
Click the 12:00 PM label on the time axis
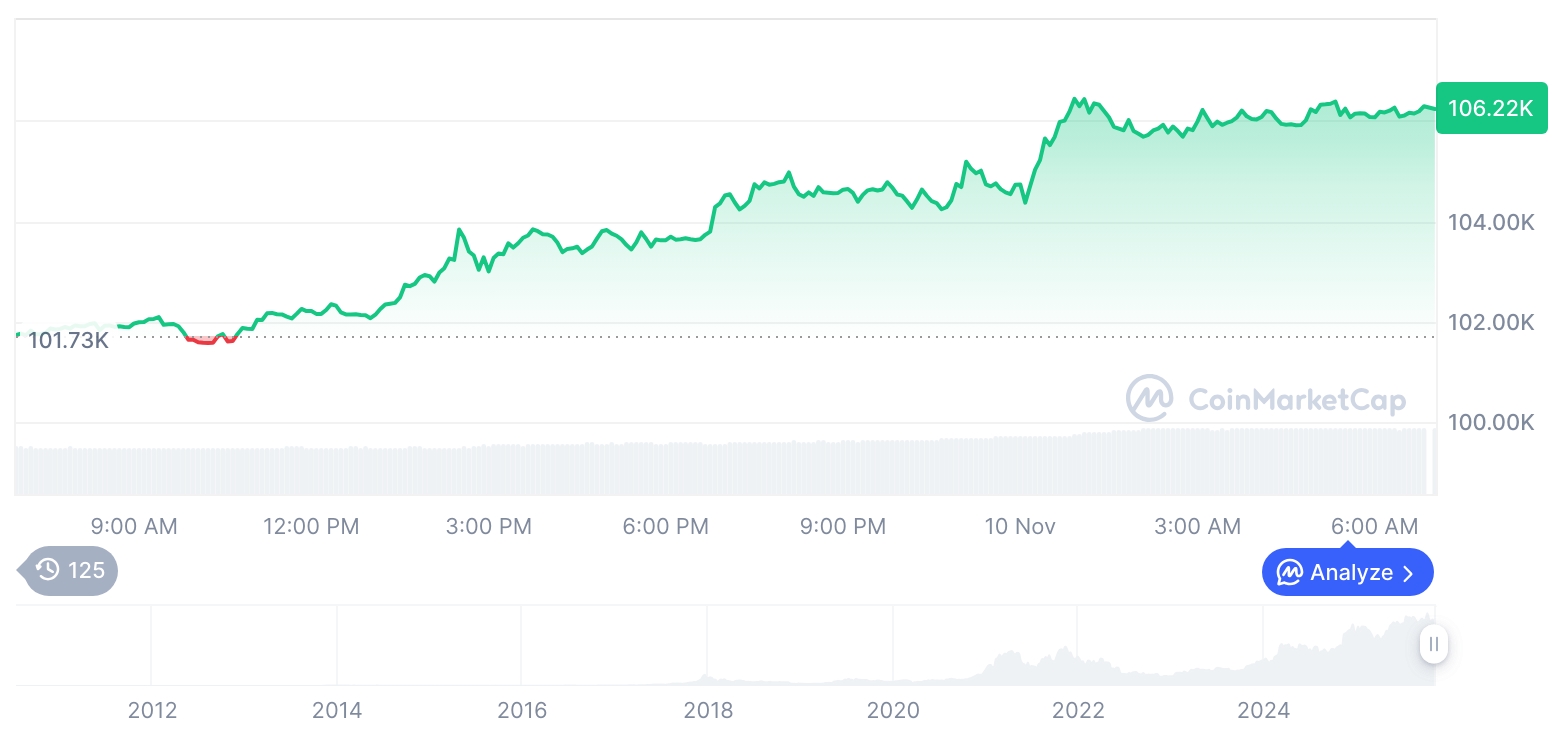point(311,526)
